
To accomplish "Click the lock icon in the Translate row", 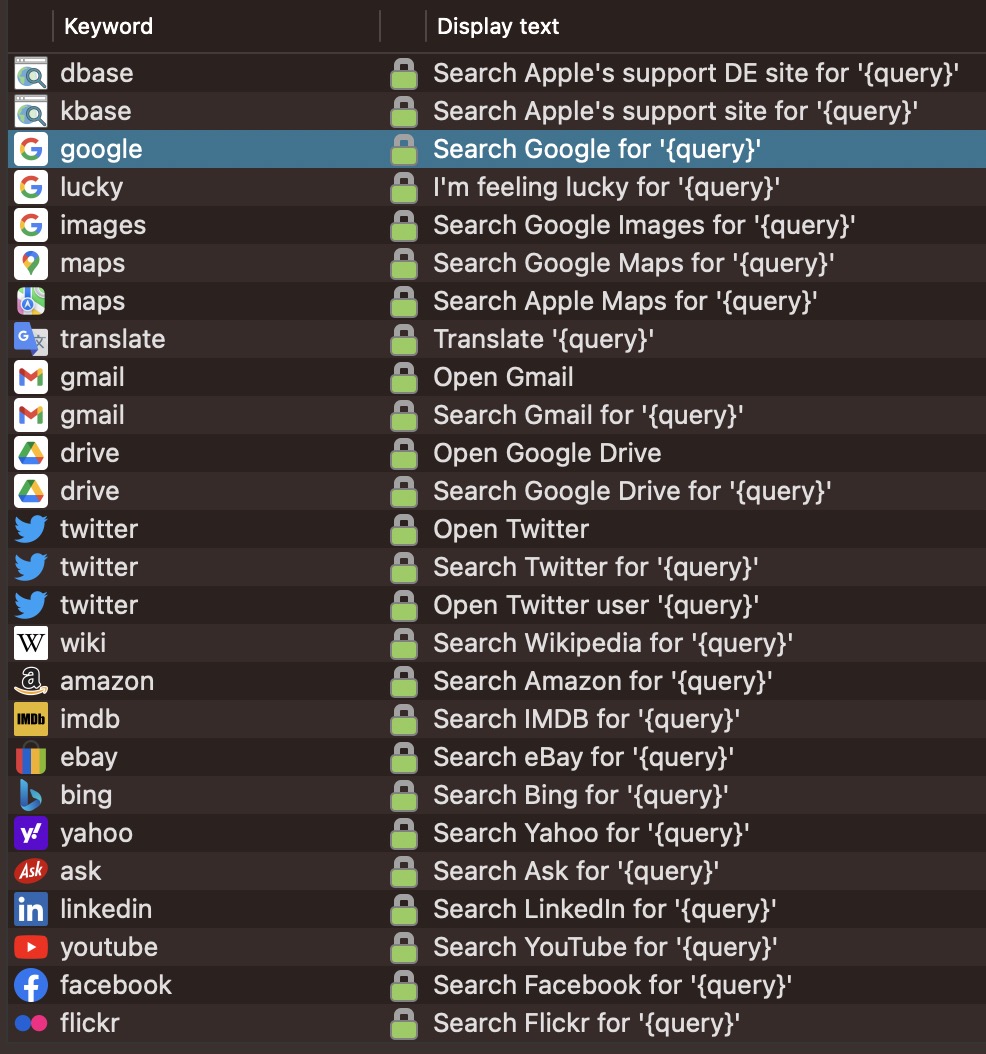I will (404, 339).
